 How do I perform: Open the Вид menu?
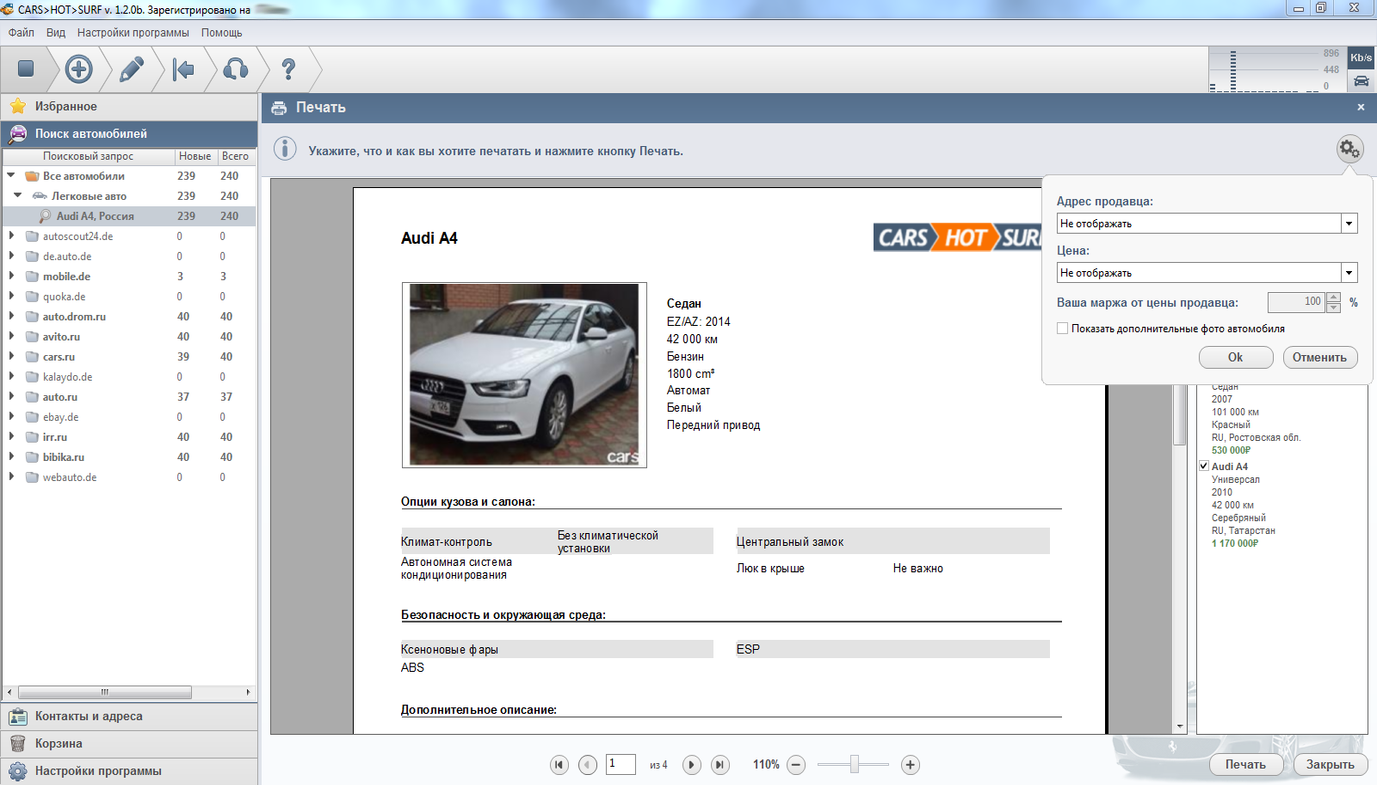coord(56,32)
